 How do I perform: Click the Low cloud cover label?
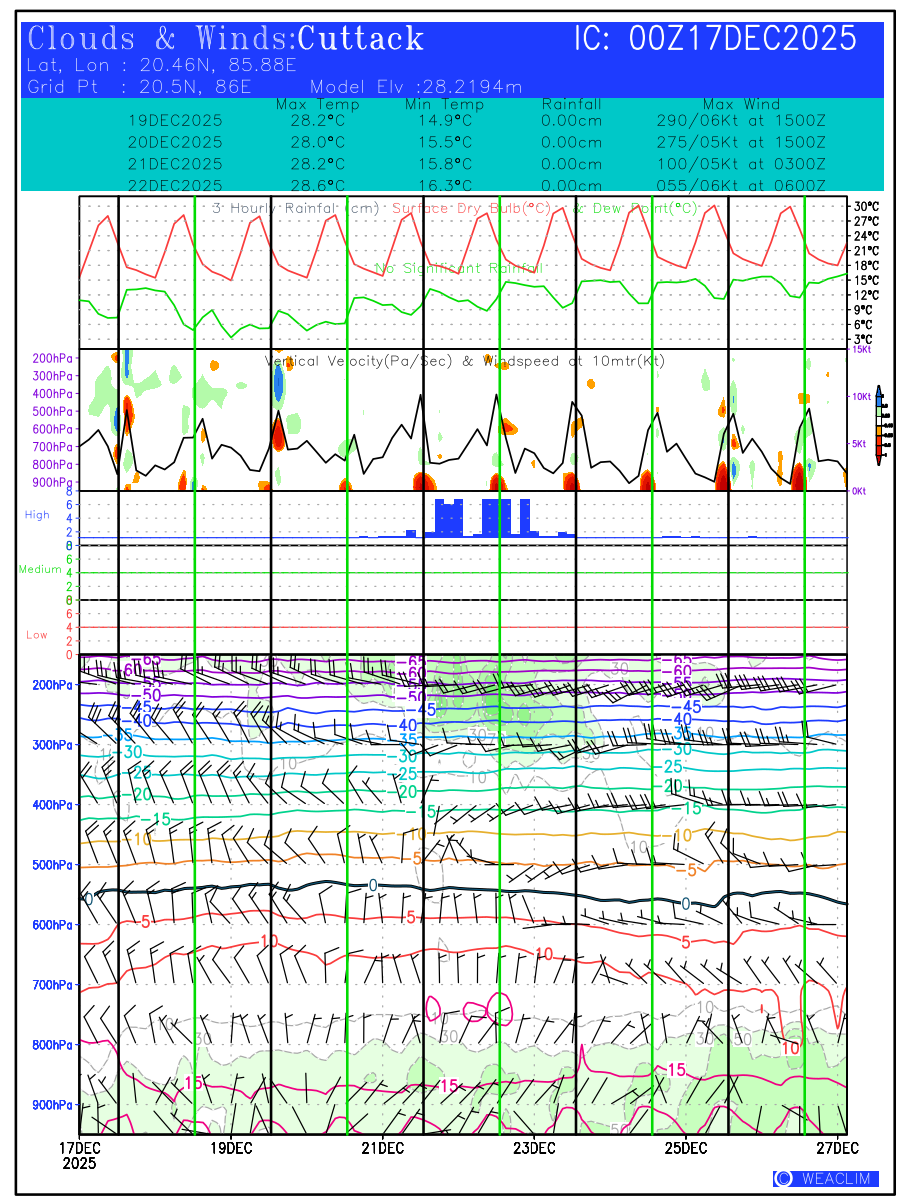coord(37,635)
